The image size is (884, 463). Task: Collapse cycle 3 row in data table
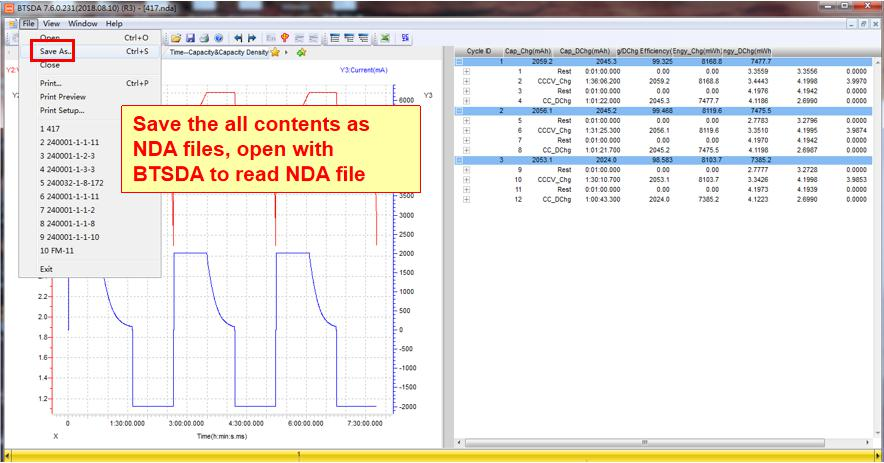pos(459,160)
